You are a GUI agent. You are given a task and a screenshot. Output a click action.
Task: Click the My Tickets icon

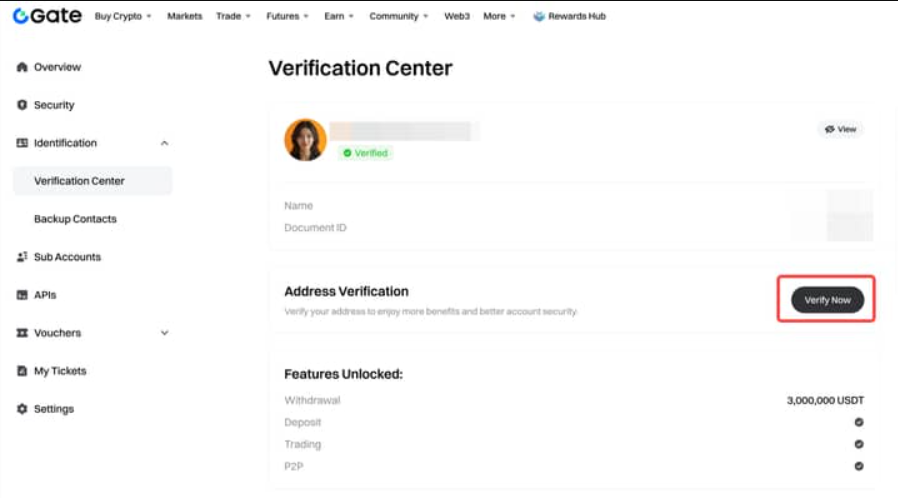22,371
